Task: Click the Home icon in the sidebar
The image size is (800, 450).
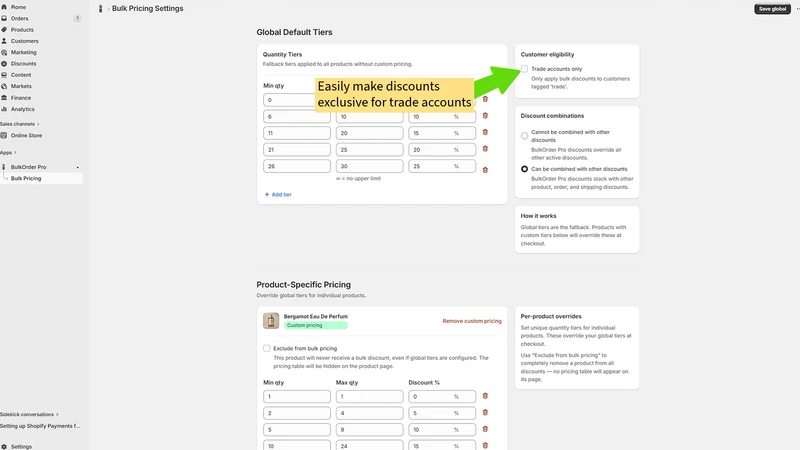Action: 4,7
